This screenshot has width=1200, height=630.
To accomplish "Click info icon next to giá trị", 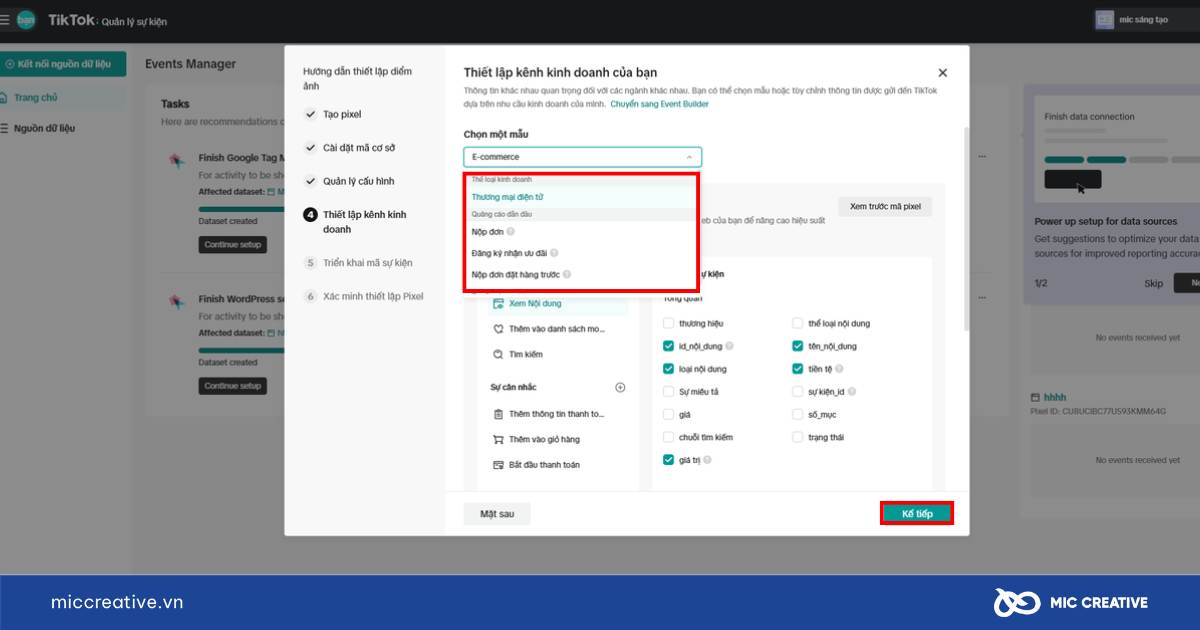I will point(707,460).
